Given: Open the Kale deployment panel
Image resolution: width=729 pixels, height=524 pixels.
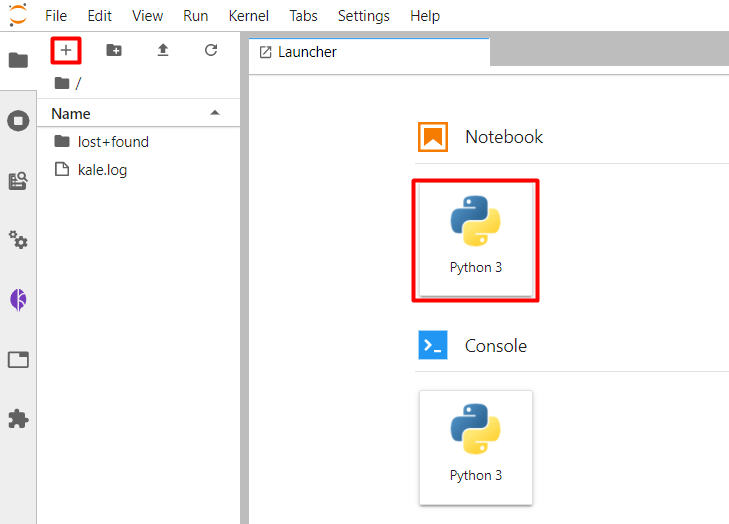Looking at the screenshot, I should point(18,300).
